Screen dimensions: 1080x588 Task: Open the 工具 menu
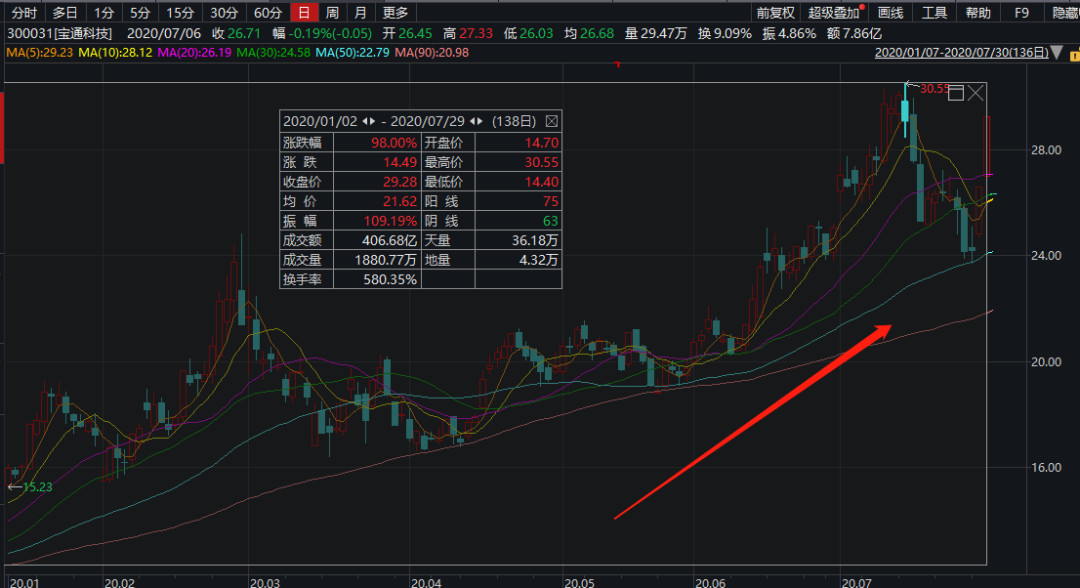(934, 13)
